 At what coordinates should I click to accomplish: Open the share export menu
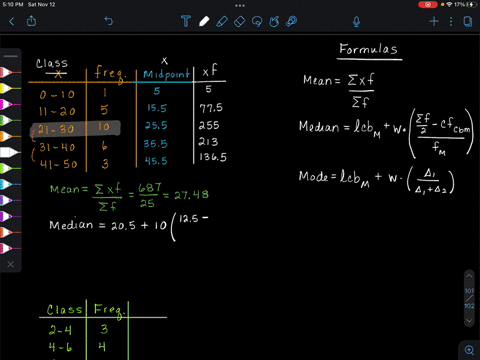31,21
